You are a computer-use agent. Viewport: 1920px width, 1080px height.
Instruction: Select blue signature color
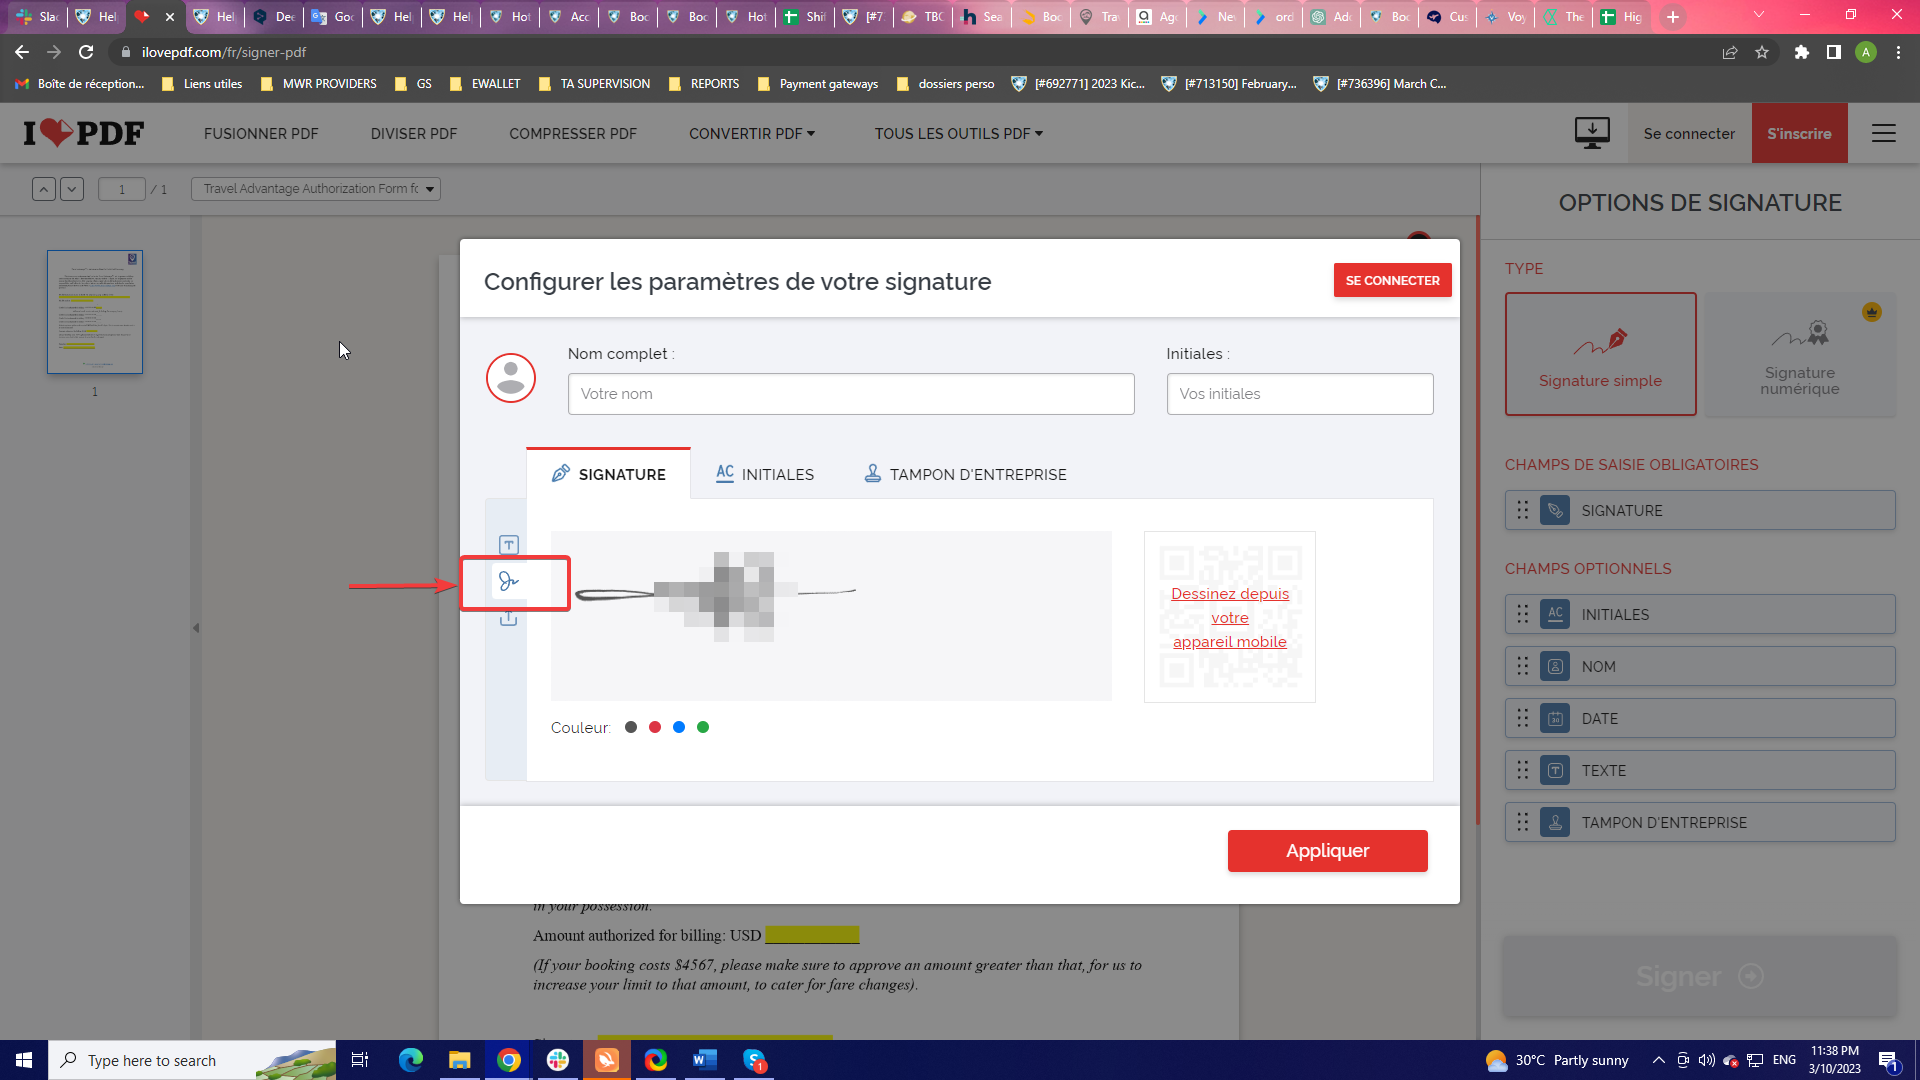click(679, 727)
